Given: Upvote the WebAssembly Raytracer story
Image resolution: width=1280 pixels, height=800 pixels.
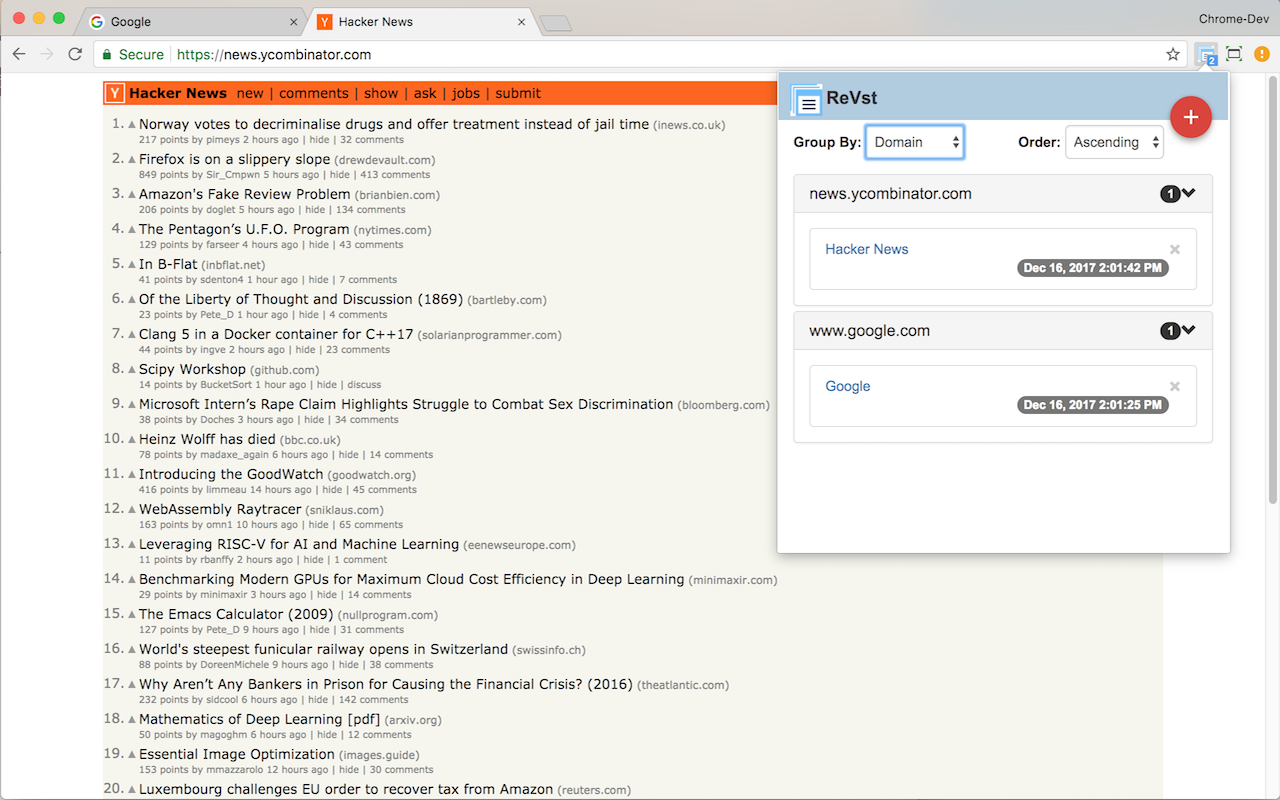Looking at the screenshot, I should 131,510.
